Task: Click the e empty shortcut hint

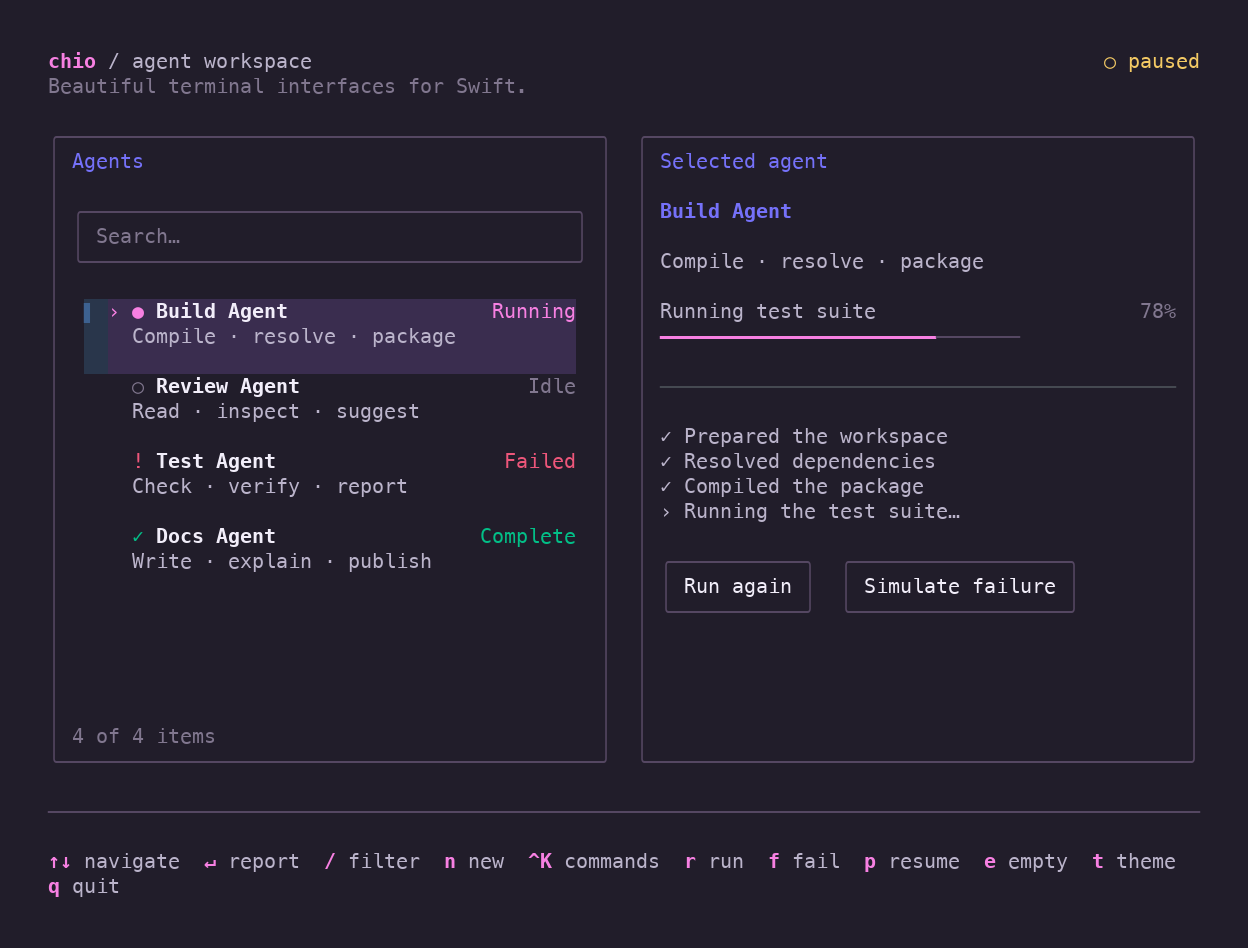Action: [1026, 862]
